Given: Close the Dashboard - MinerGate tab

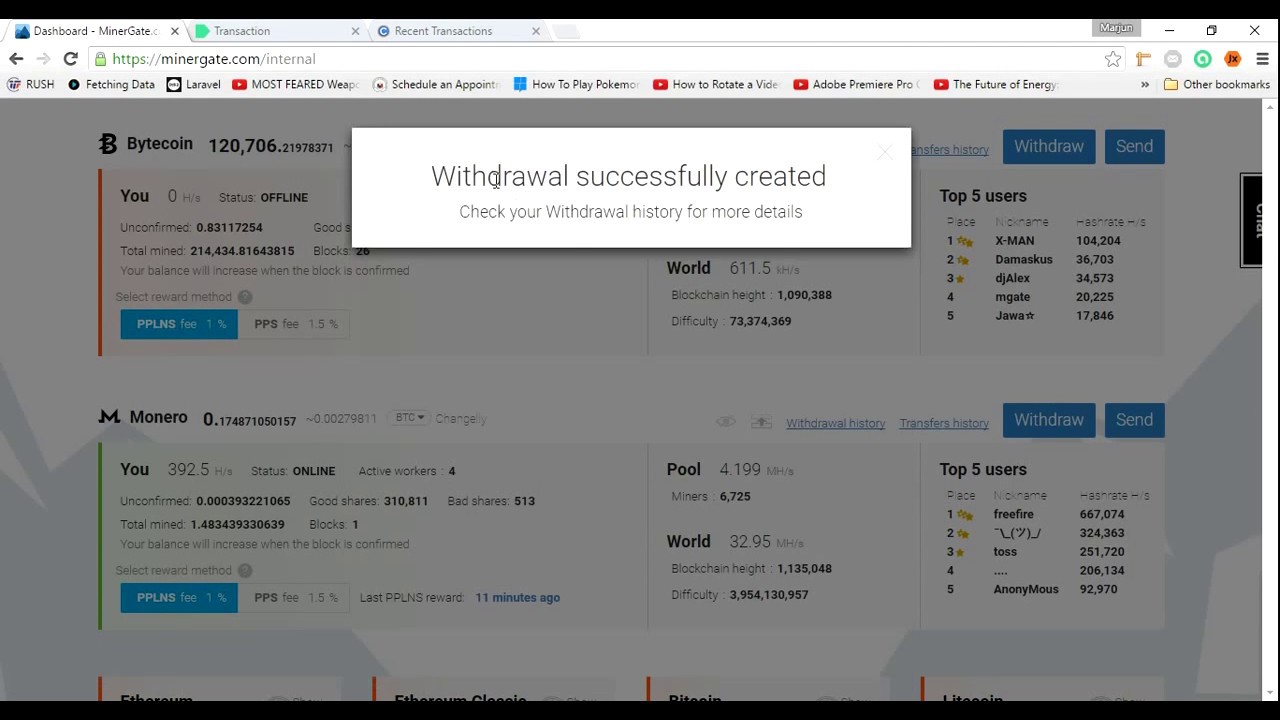Looking at the screenshot, I should tap(174, 31).
